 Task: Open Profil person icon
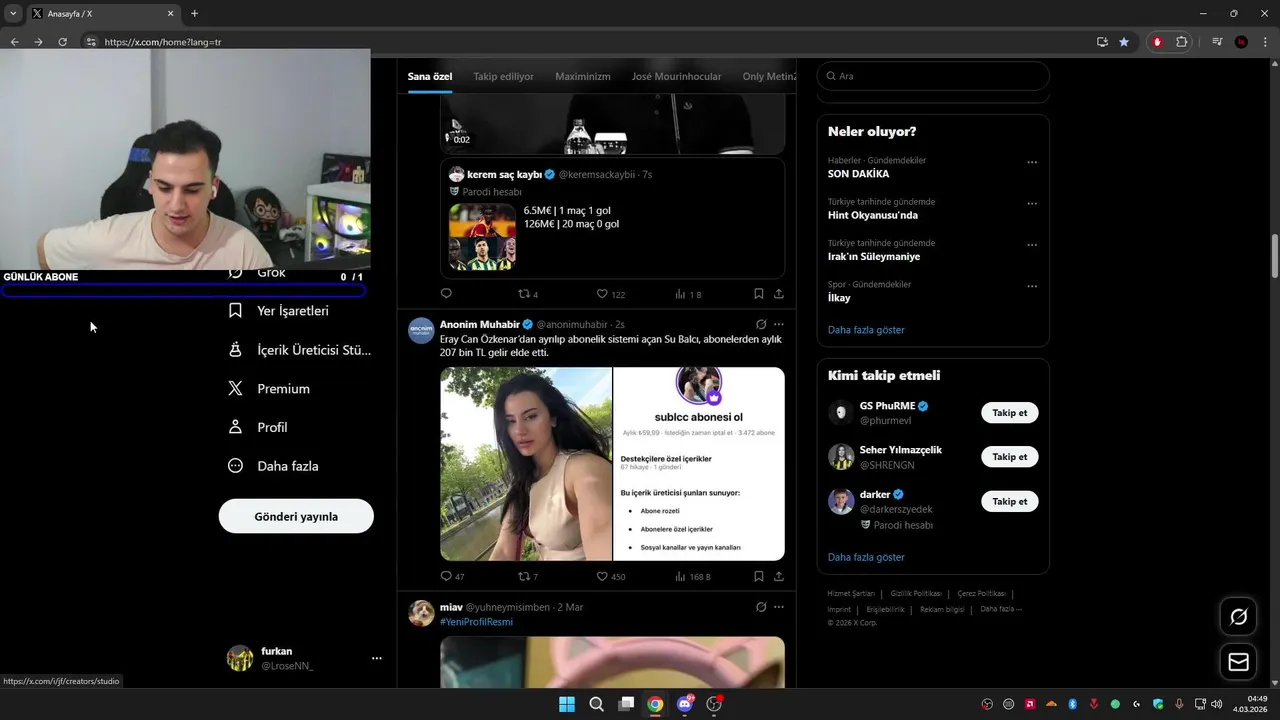[x=235, y=427]
